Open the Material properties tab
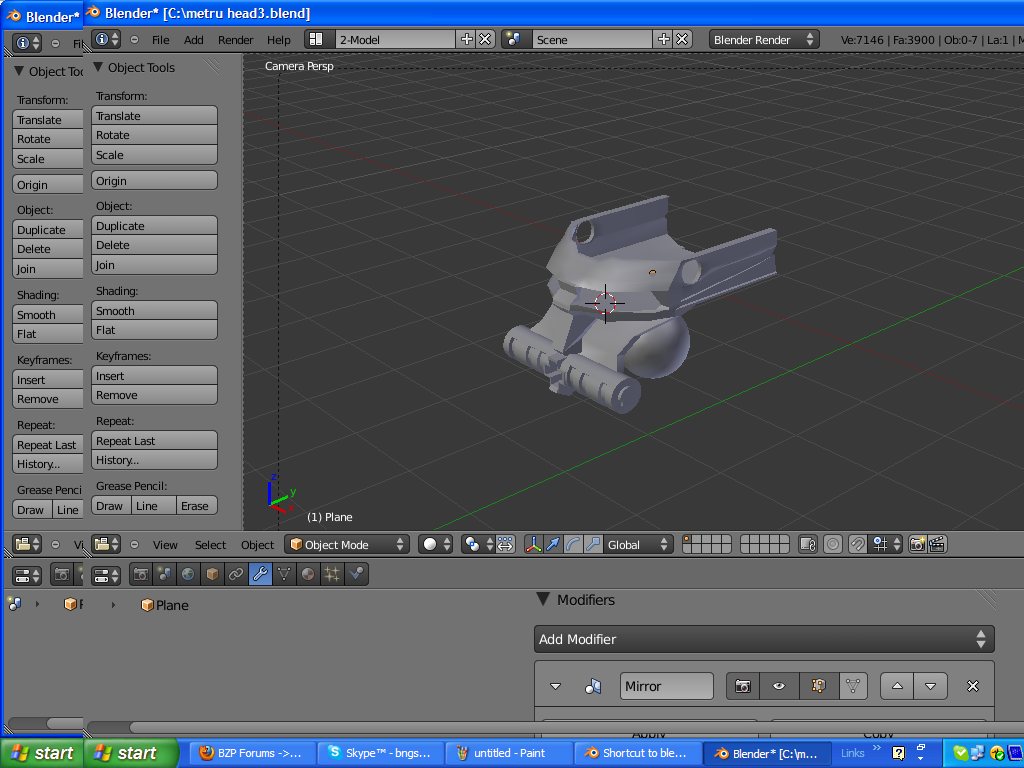 point(308,574)
